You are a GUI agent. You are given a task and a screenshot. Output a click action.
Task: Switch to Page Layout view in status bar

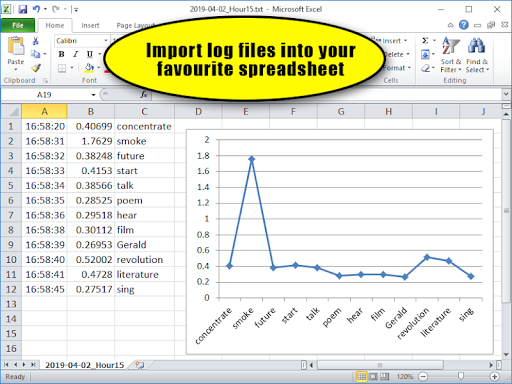pyautogui.click(x=373, y=377)
